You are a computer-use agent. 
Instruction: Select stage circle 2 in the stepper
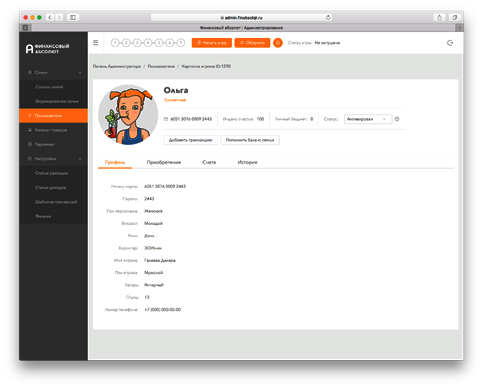[126, 43]
